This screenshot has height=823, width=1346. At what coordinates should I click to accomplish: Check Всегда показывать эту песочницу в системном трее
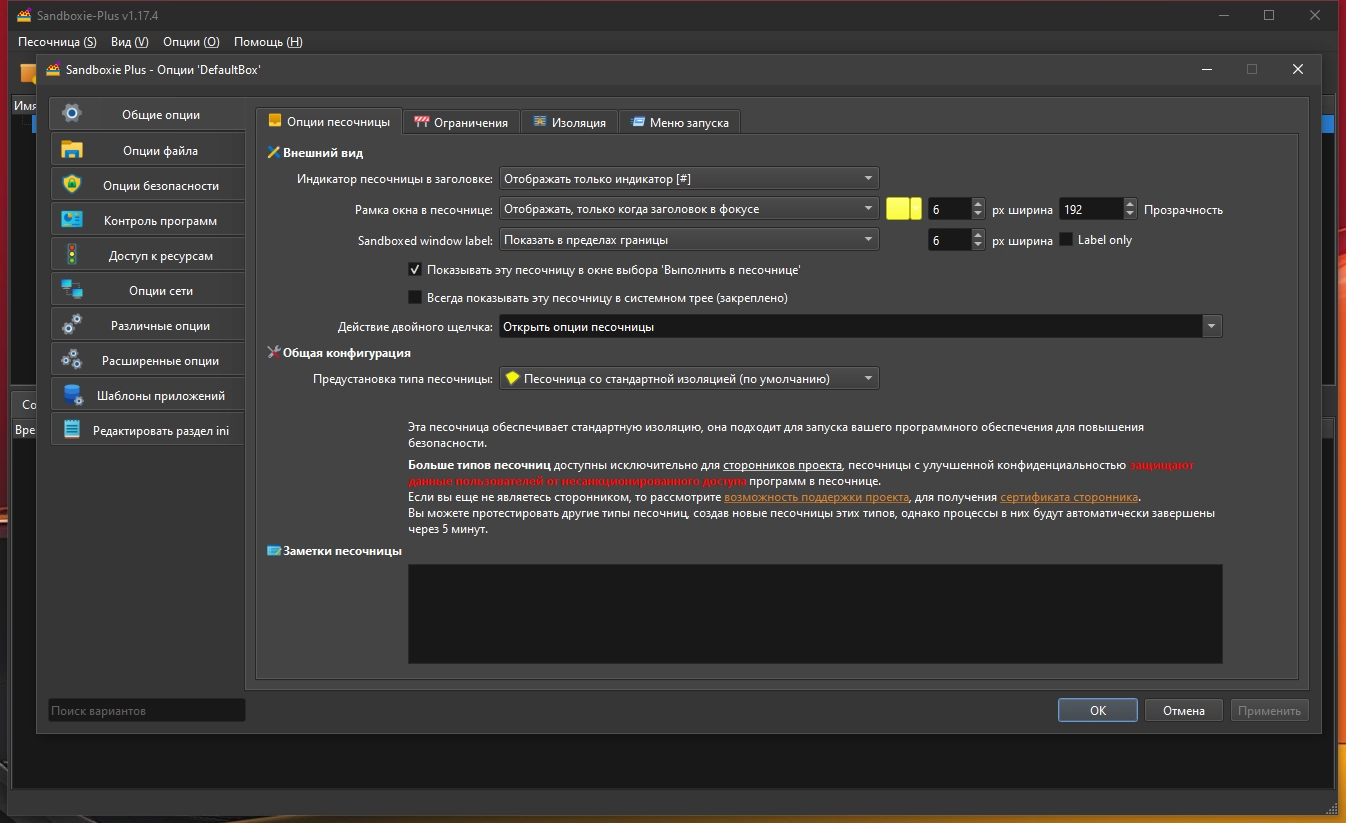point(415,297)
